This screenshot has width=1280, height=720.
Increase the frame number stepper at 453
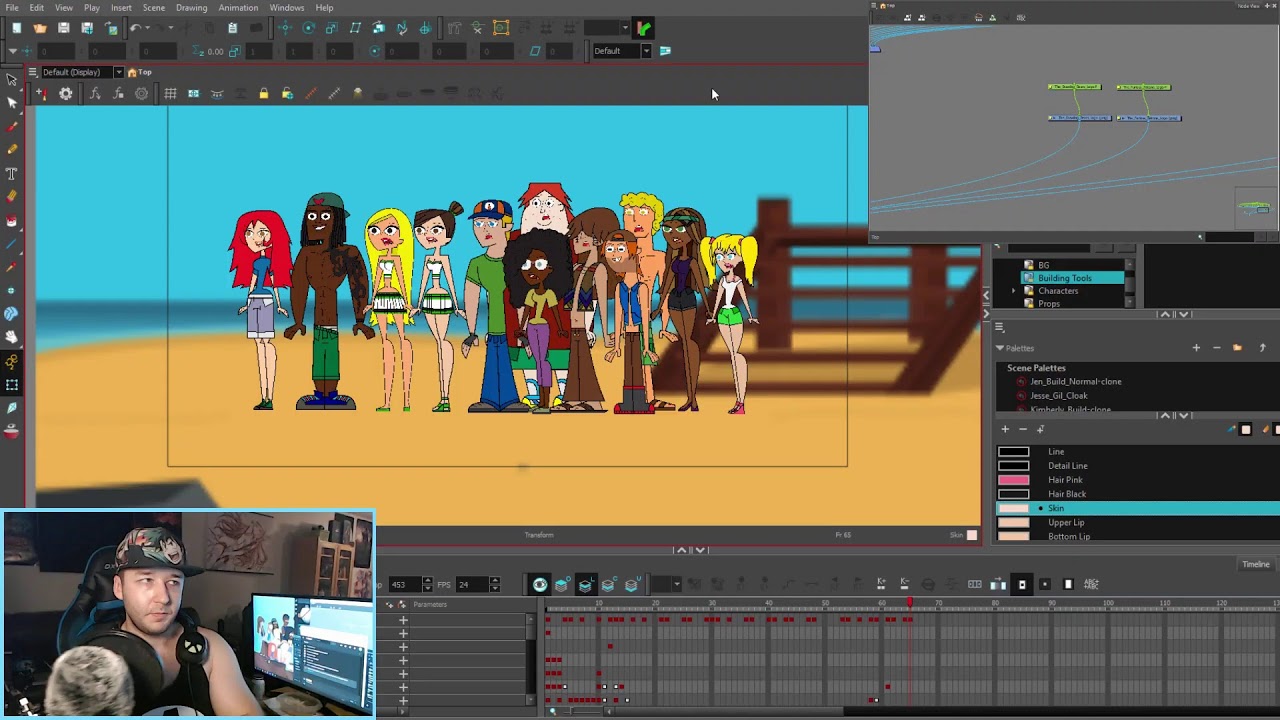[427, 581]
